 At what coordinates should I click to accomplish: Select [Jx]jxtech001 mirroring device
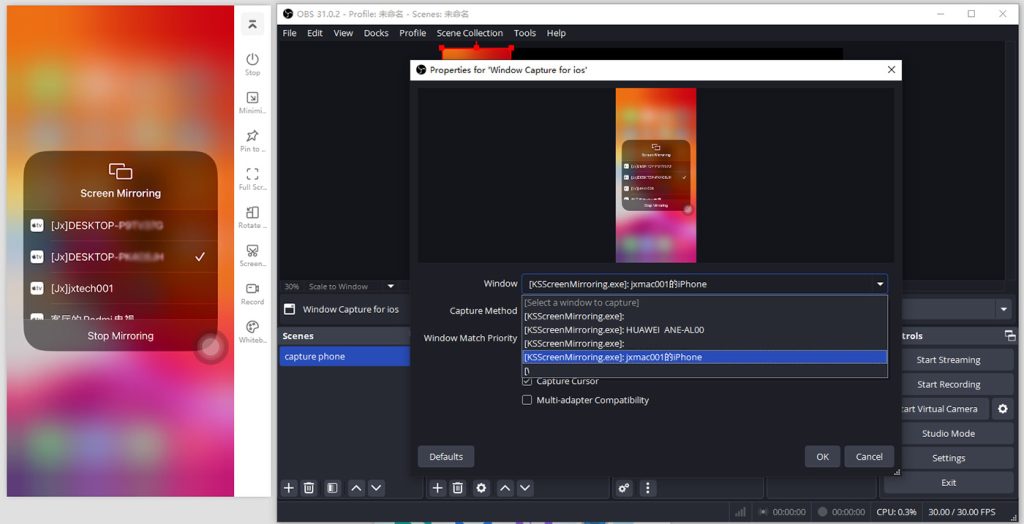(x=121, y=288)
